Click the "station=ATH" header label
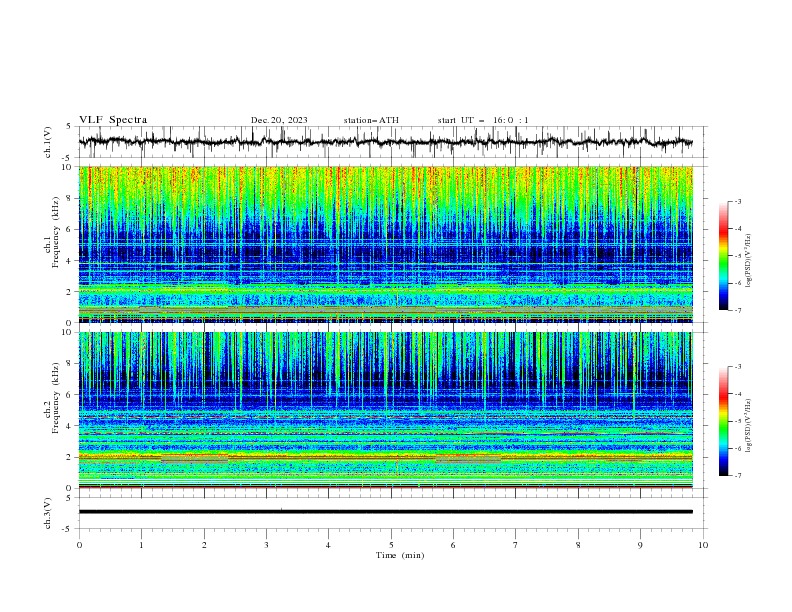Viewport: 792px width, 612px height. coord(371,120)
